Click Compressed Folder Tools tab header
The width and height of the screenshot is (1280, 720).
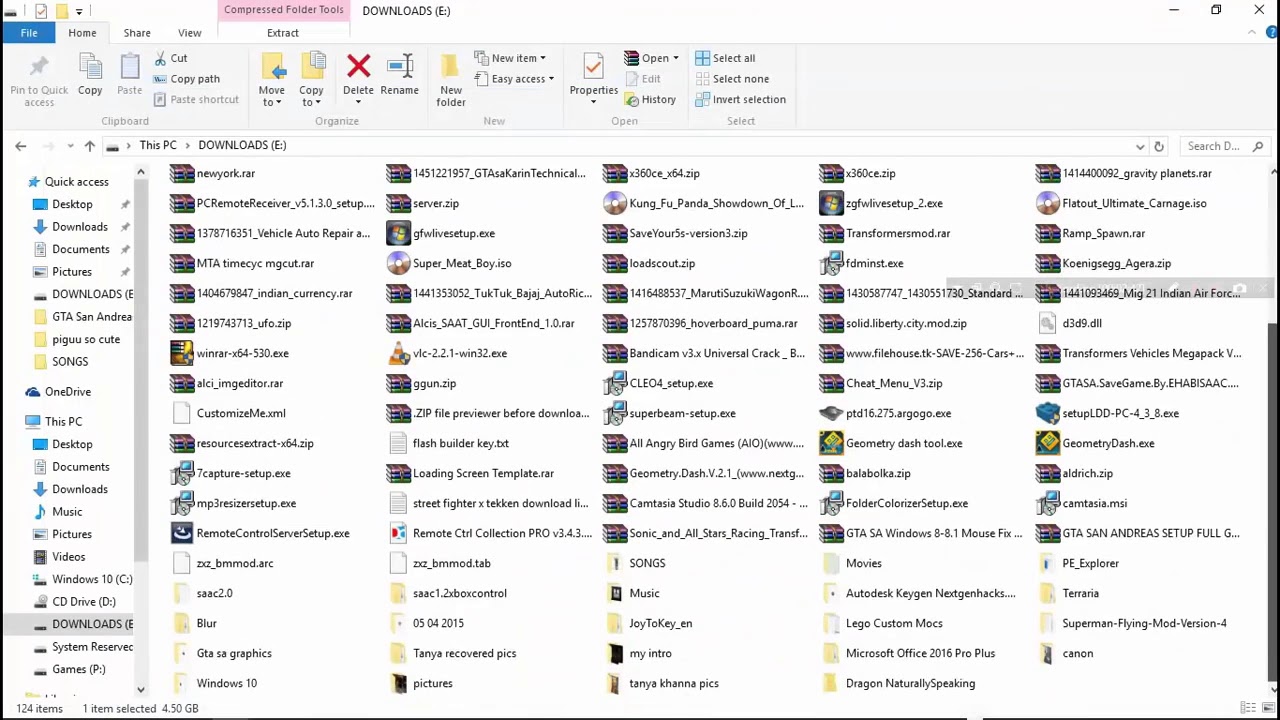tap(283, 10)
